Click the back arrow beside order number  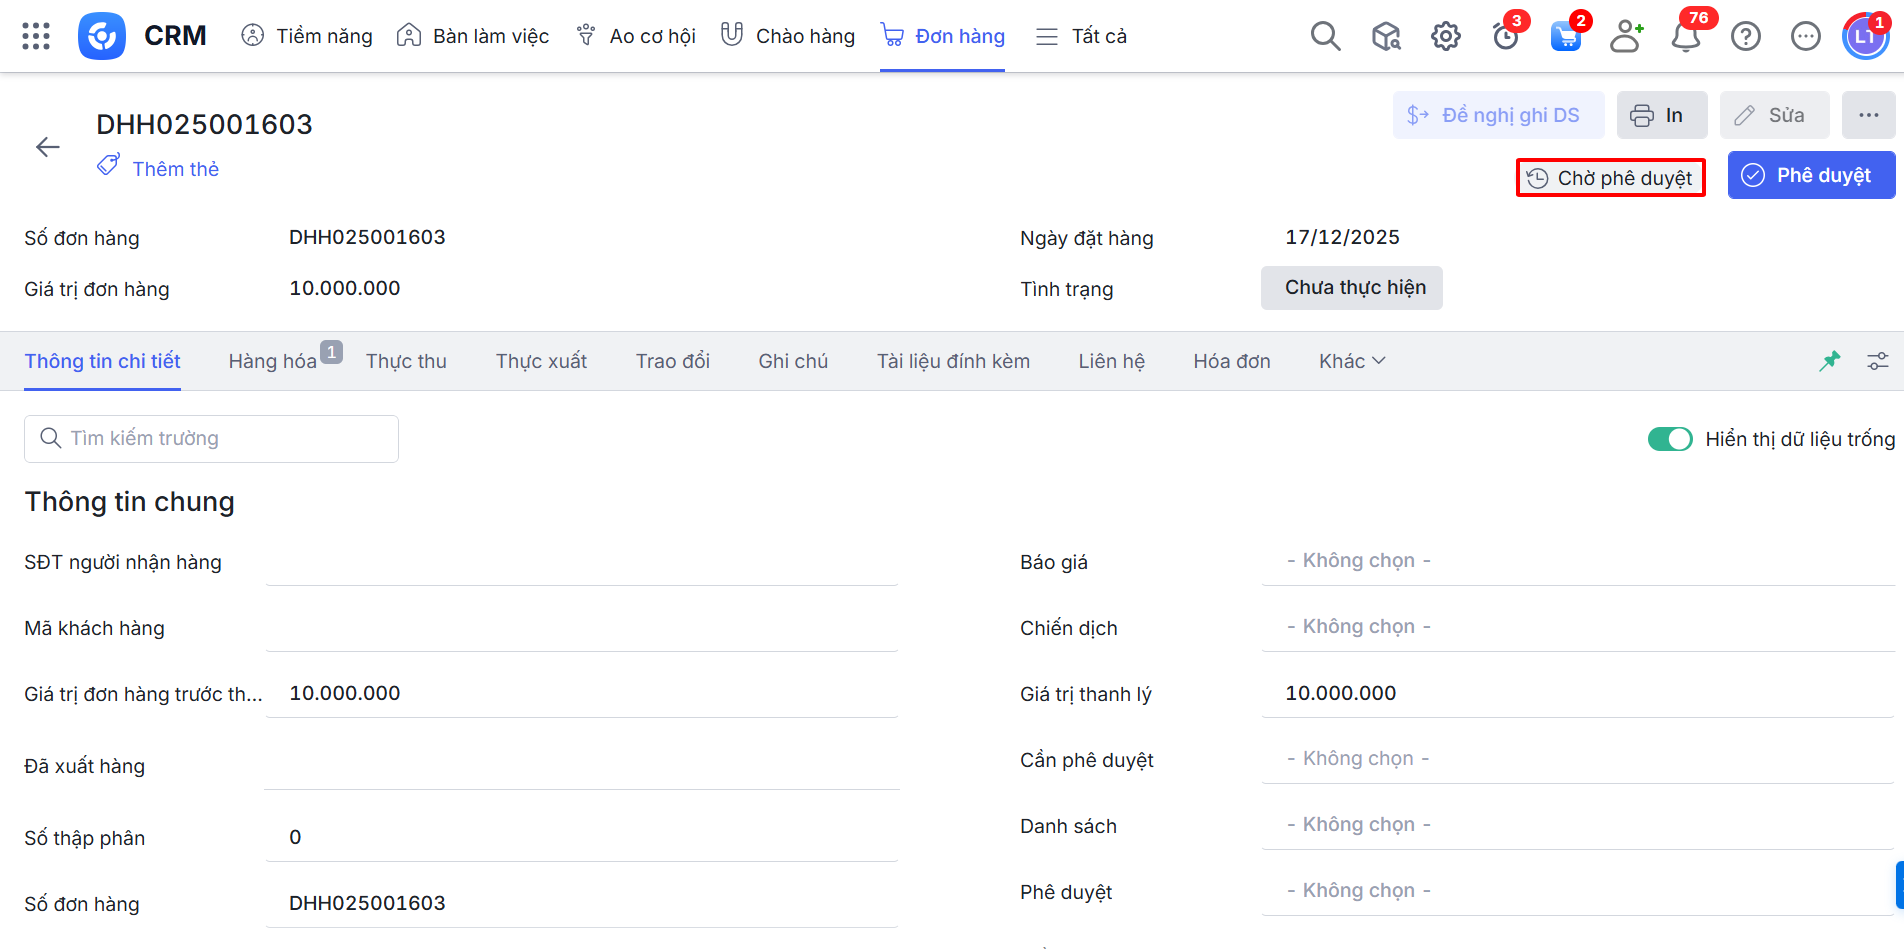click(48, 148)
